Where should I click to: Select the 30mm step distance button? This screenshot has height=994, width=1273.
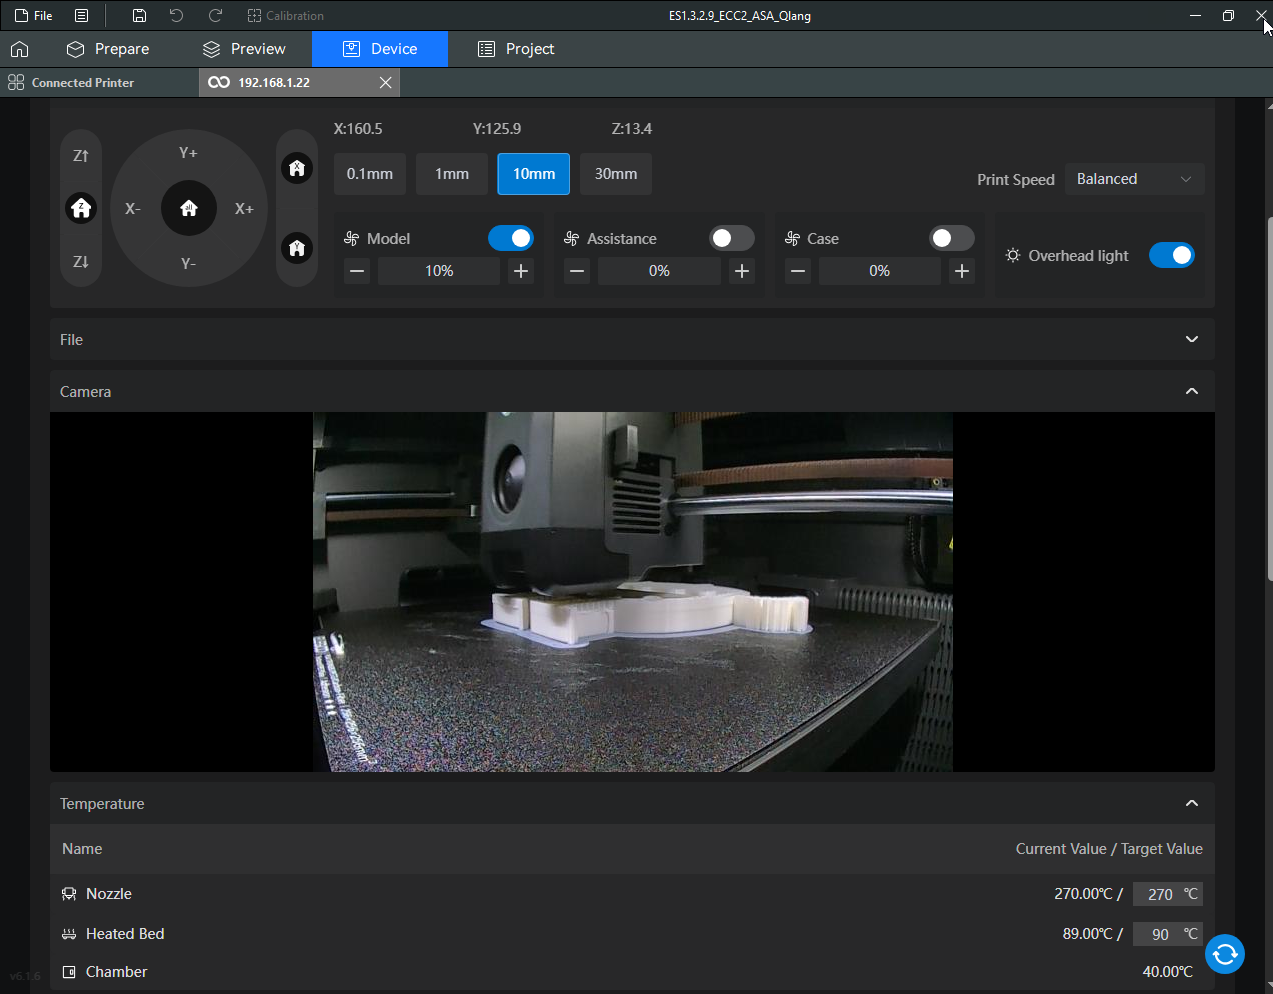[x=616, y=174]
